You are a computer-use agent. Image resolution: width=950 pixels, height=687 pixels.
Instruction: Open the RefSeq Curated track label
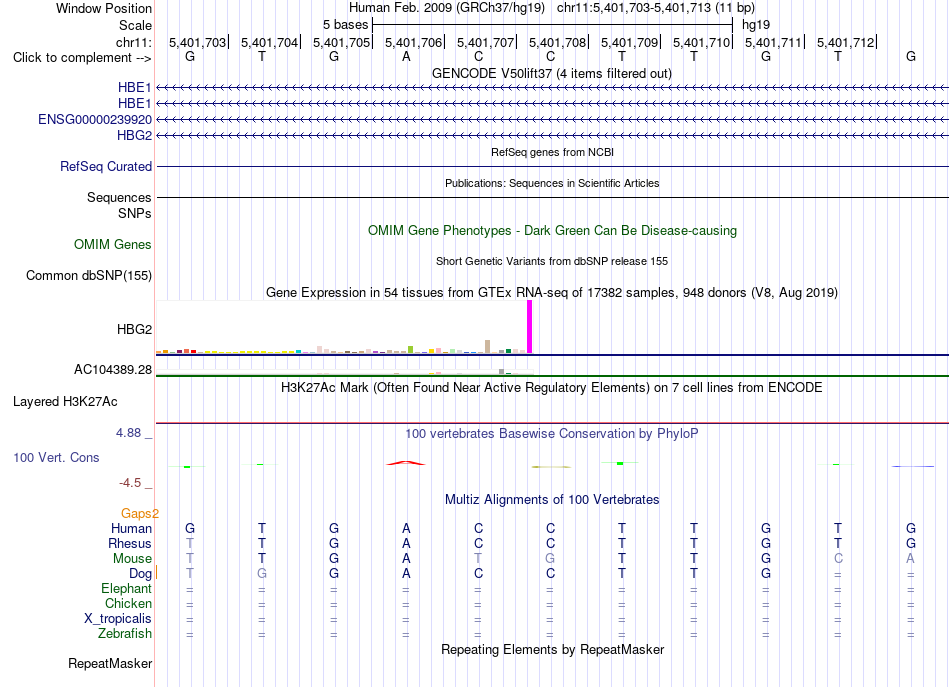106,166
